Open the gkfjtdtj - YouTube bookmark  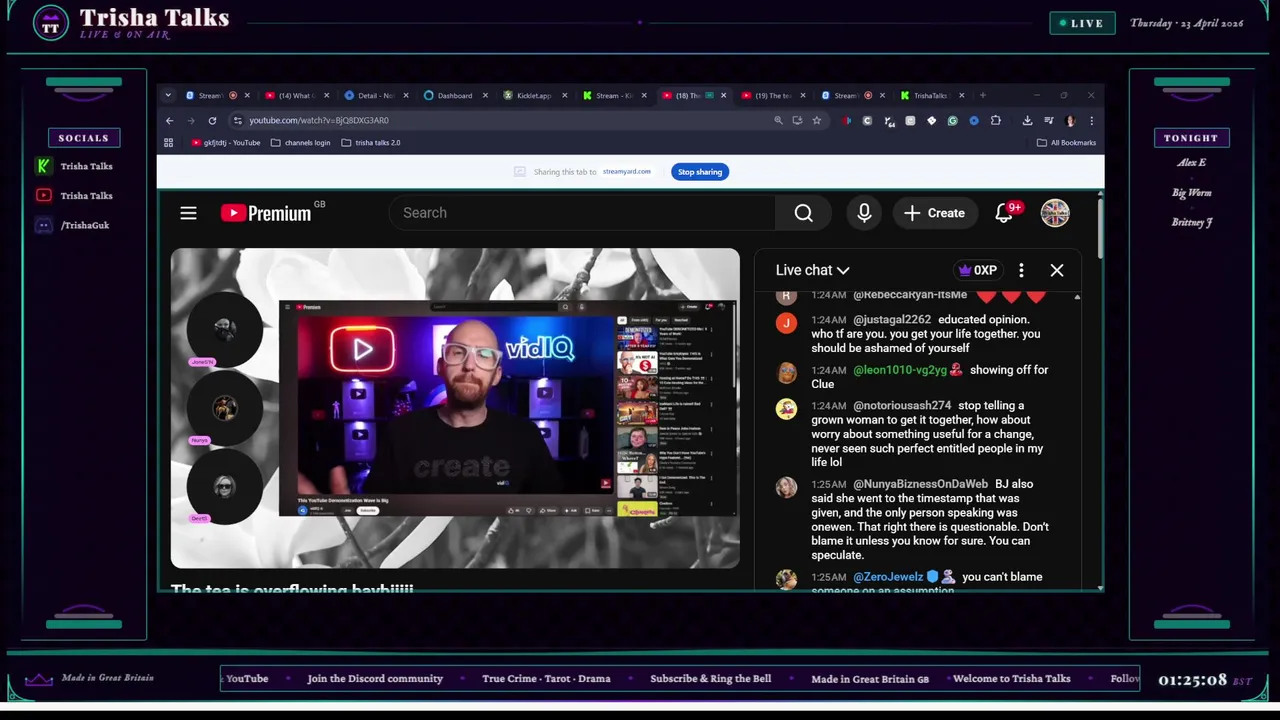point(225,143)
